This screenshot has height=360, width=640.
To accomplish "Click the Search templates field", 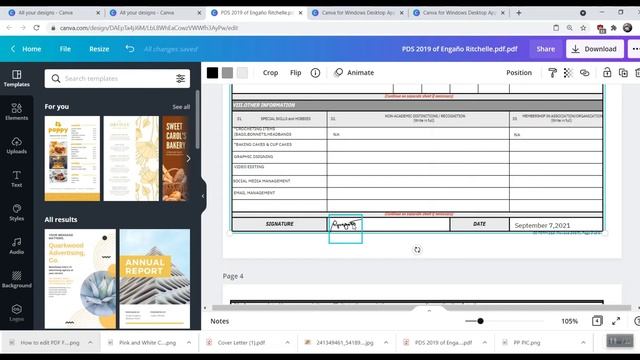I will (x=117, y=78).
